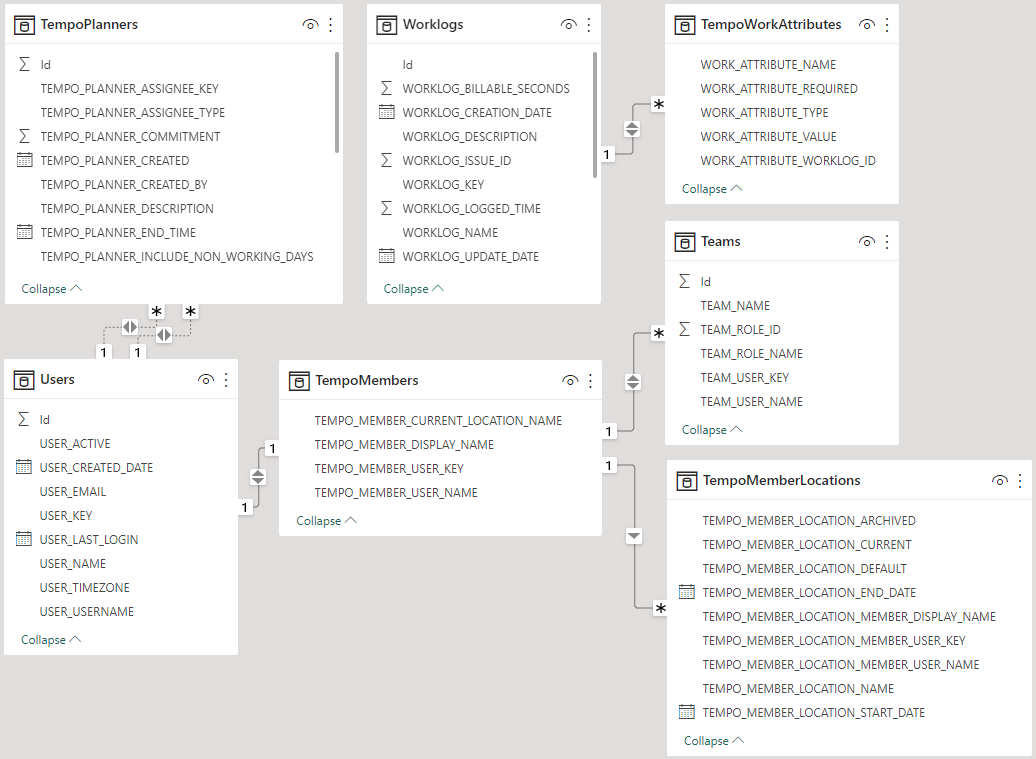This screenshot has width=1036, height=759.
Task: Select the TEAM_ROLE_NAME field
Action: 751,353
